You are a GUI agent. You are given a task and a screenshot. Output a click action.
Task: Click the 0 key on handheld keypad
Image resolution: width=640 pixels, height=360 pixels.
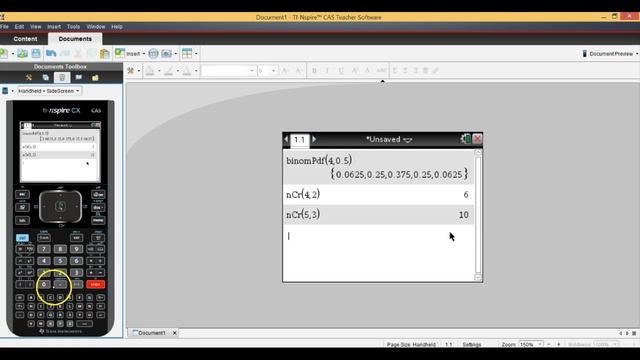pos(44,284)
